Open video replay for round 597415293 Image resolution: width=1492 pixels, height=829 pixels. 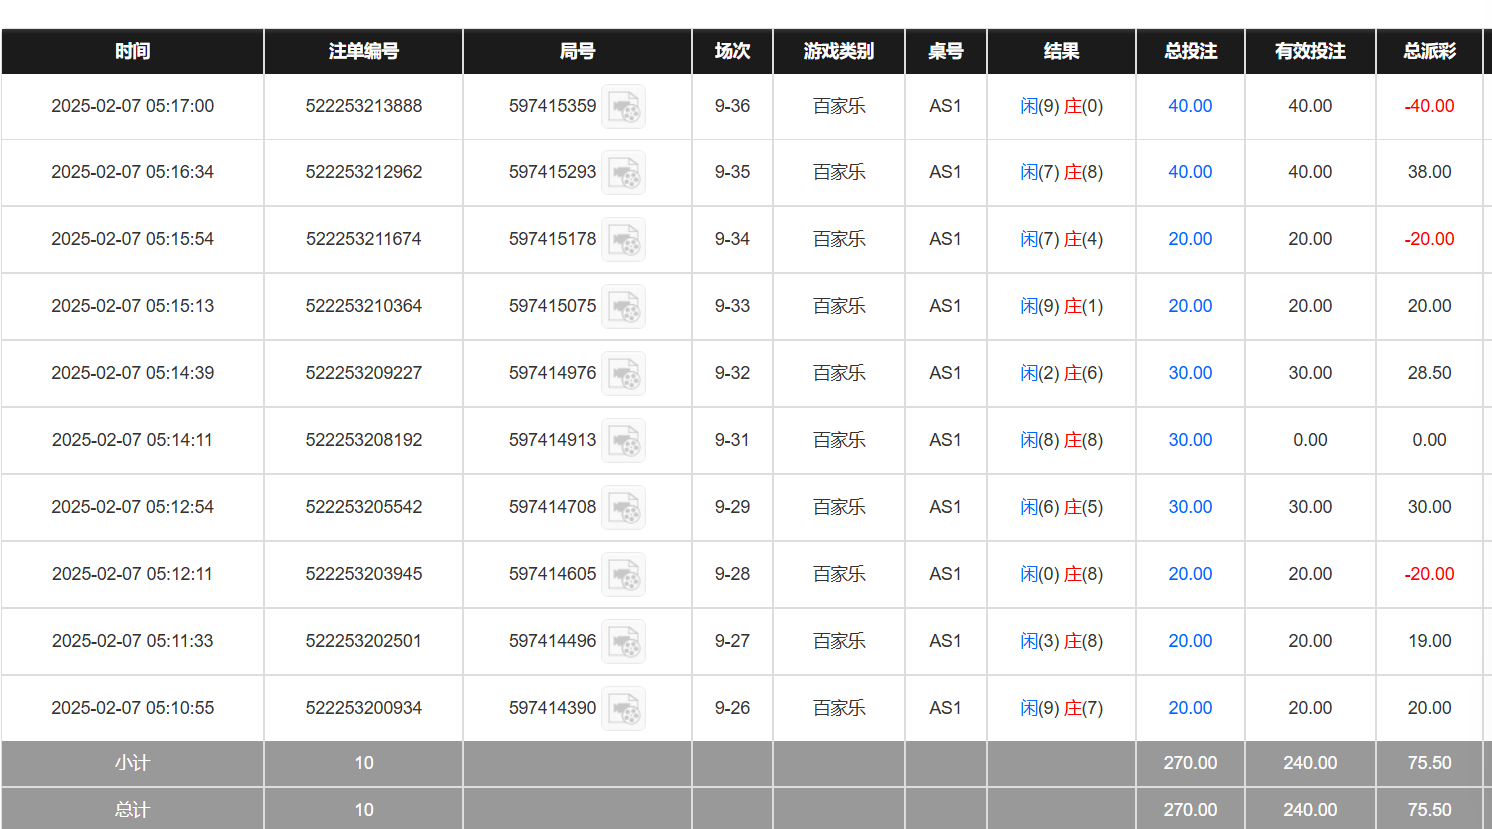click(623, 173)
